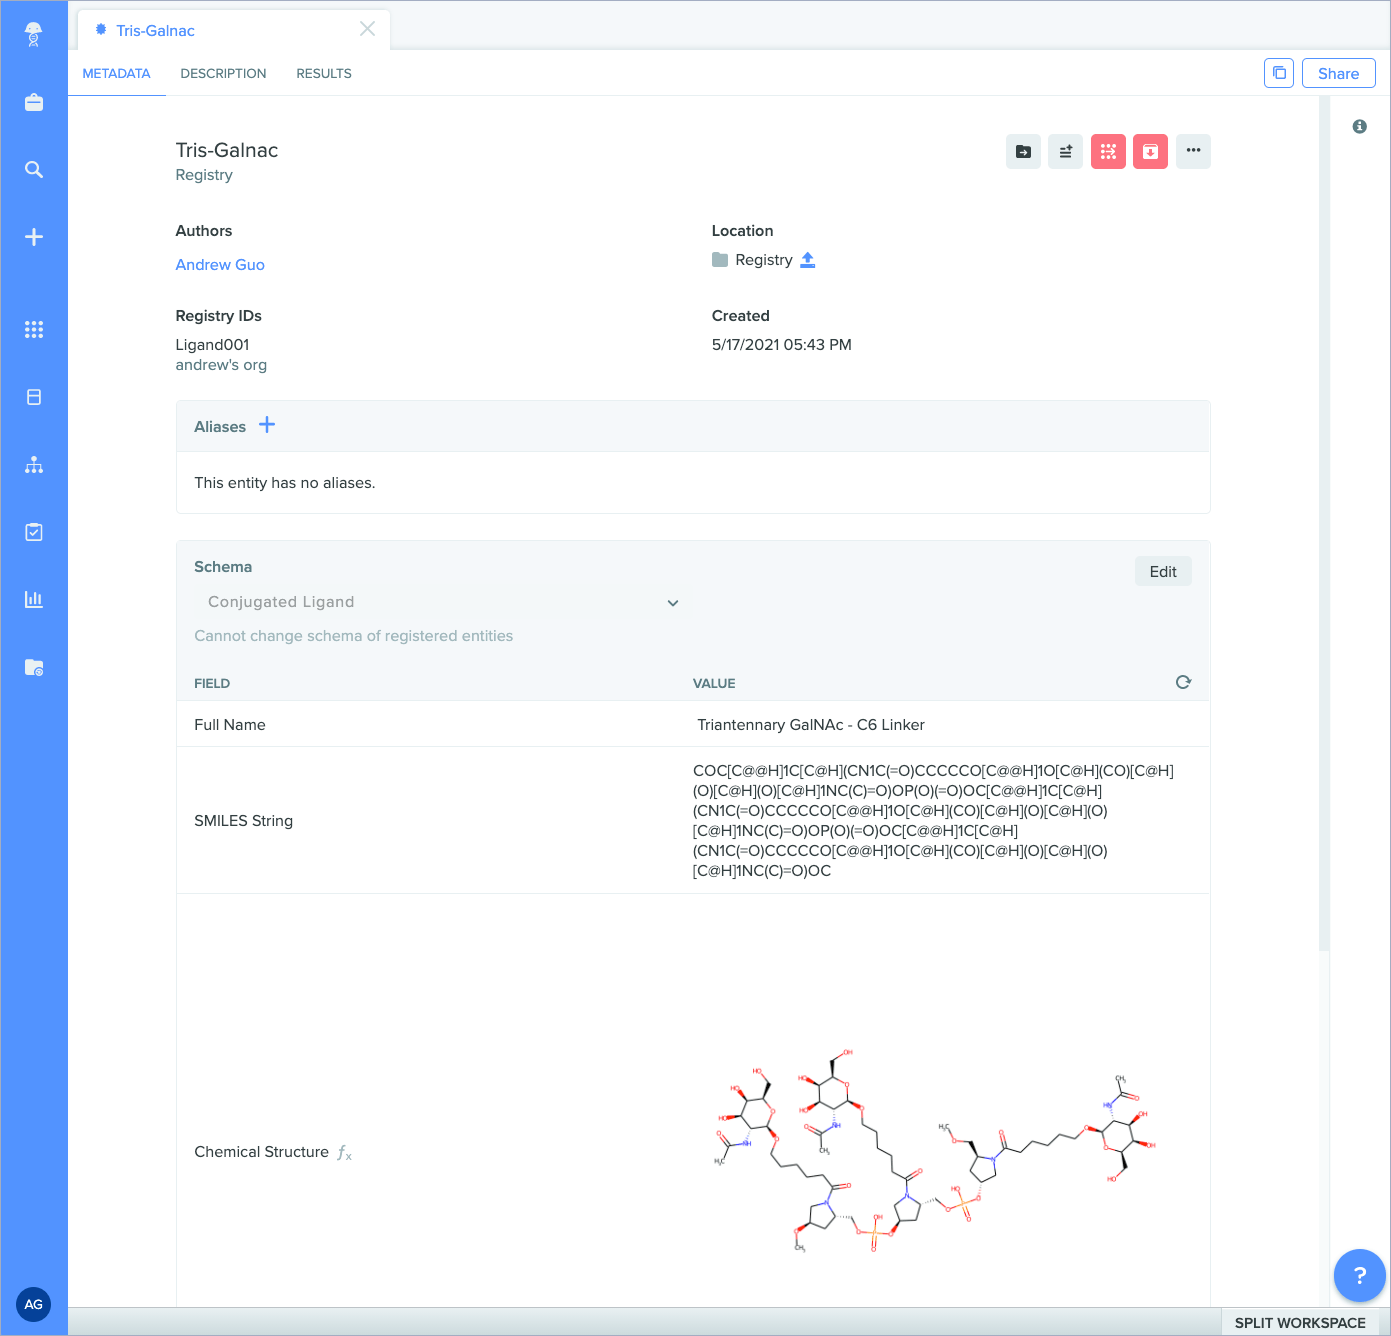The height and width of the screenshot is (1336, 1391).
Task: Click the SMILES String value text
Action: (933, 820)
